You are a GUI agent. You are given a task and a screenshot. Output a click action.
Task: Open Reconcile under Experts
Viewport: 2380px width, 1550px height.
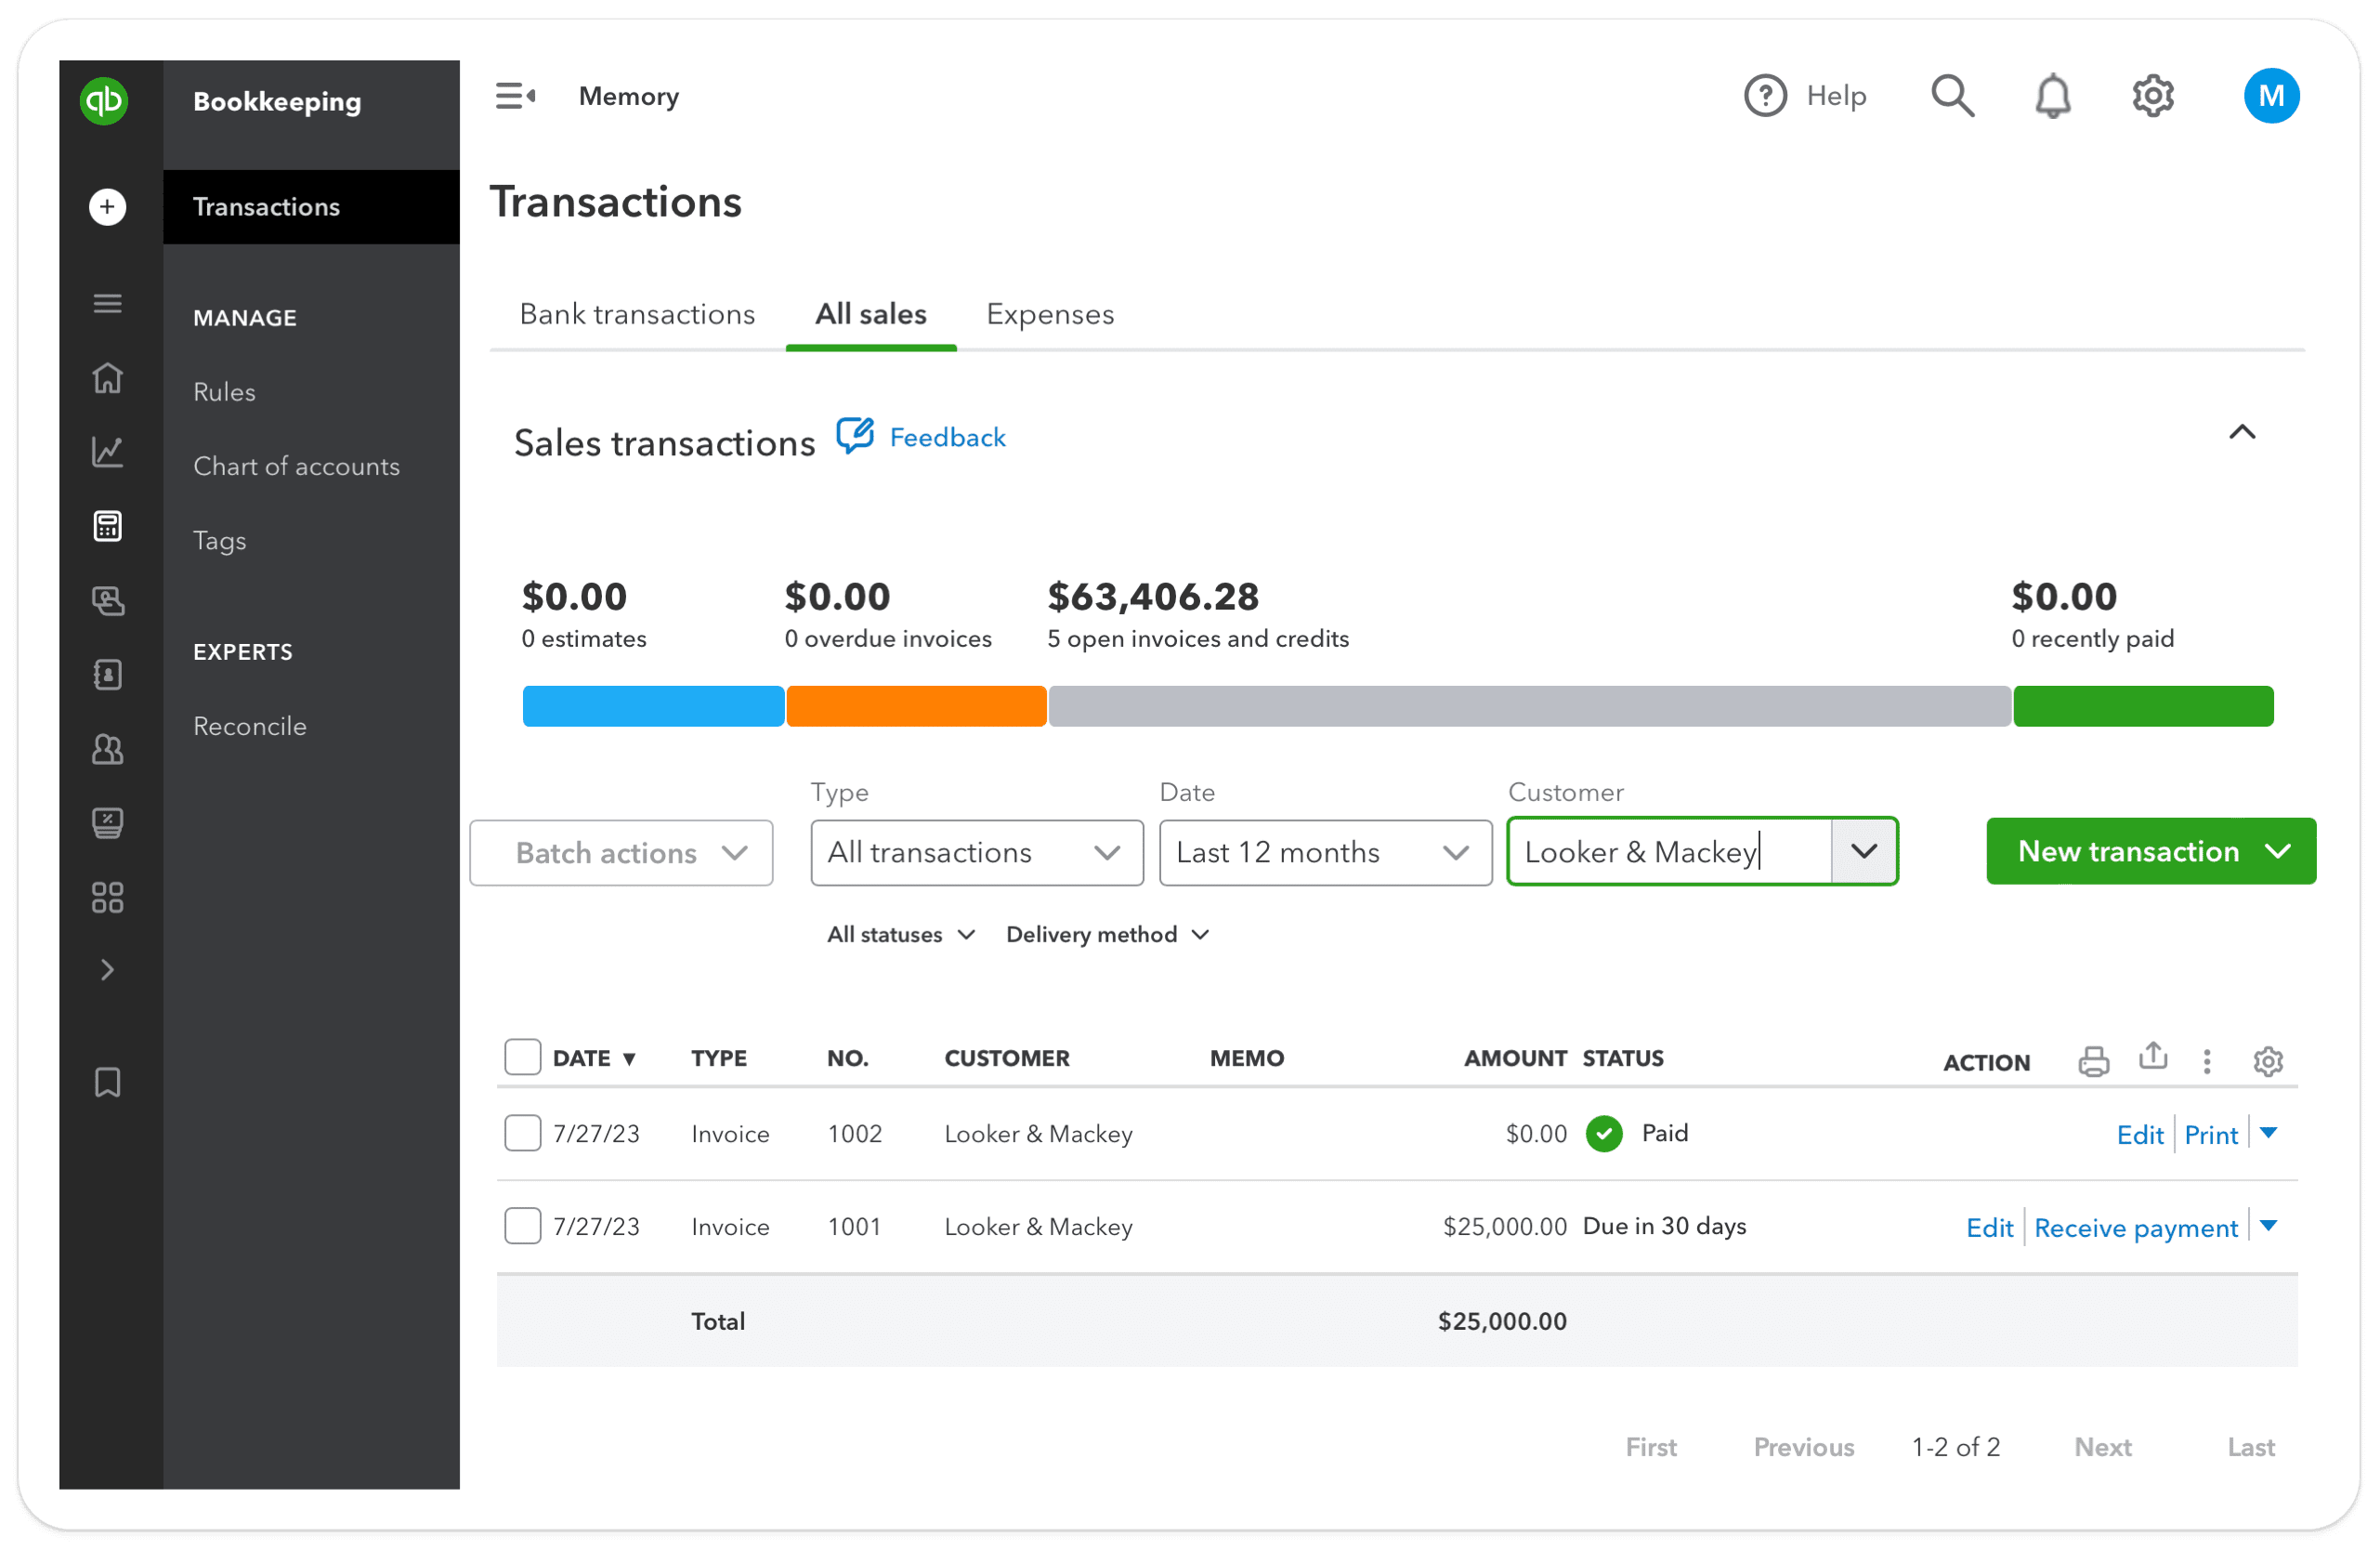point(250,726)
